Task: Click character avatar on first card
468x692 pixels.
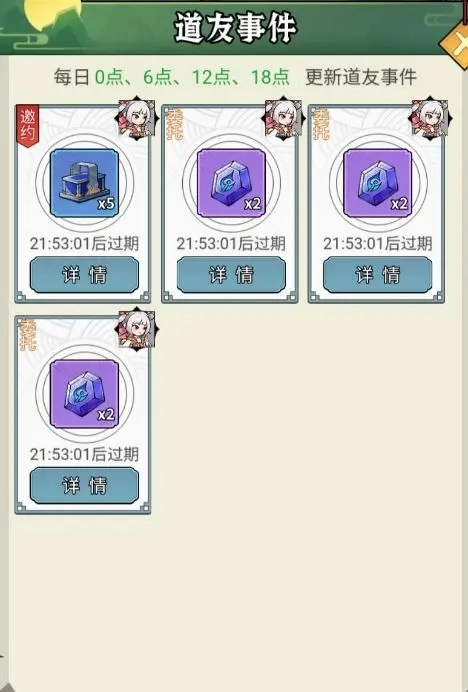Action: pyautogui.click(x=136, y=118)
